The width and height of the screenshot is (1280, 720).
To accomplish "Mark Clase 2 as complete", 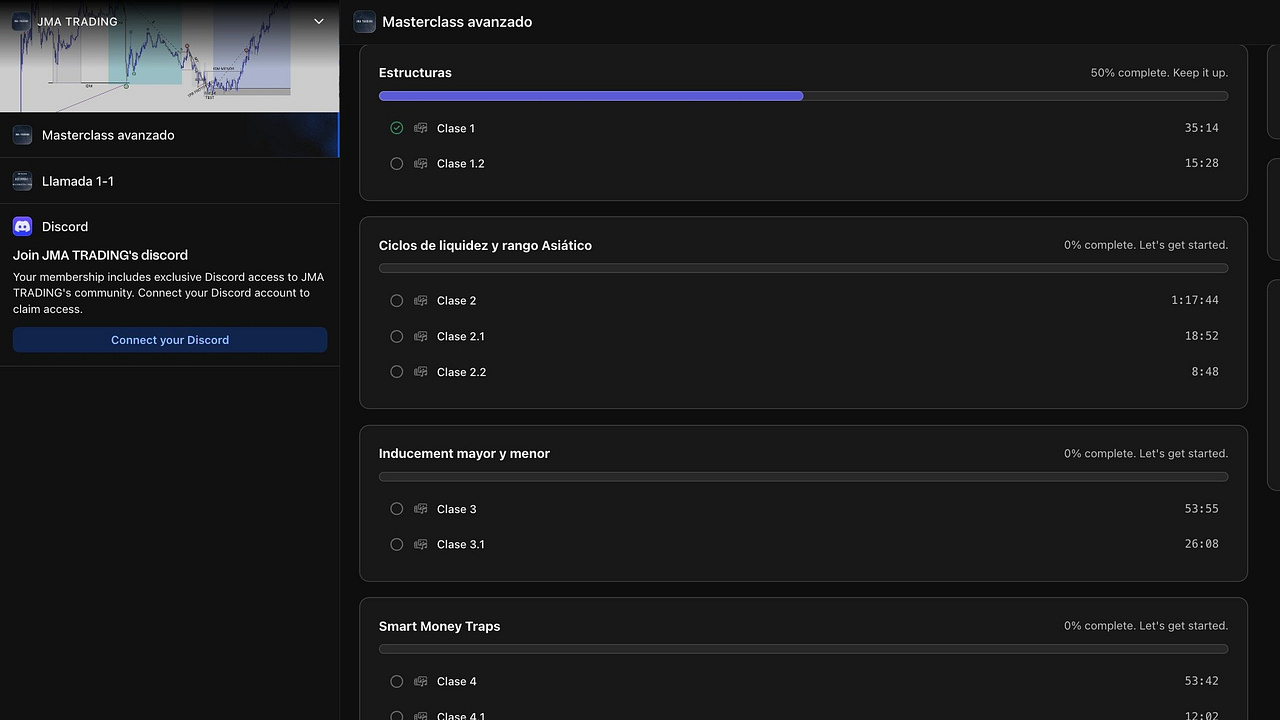I will click(397, 301).
